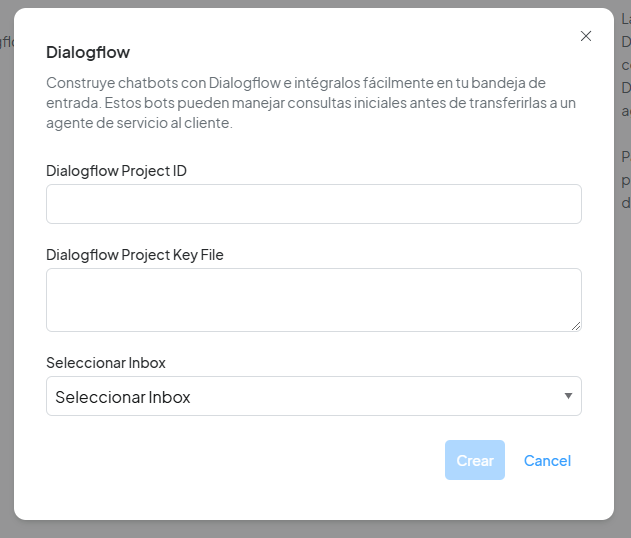
Task: Click the empty area left of Crear button
Action: [240, 460]
